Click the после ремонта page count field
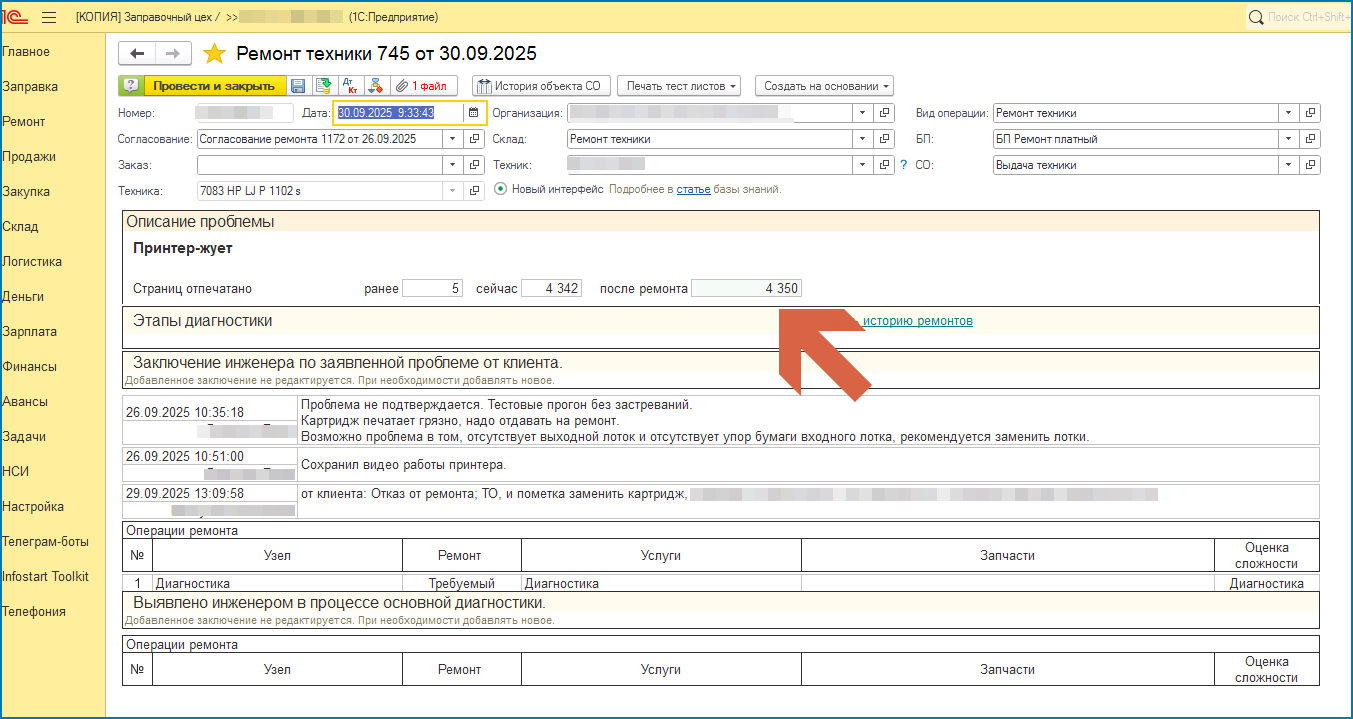 (x=746, y=289)
